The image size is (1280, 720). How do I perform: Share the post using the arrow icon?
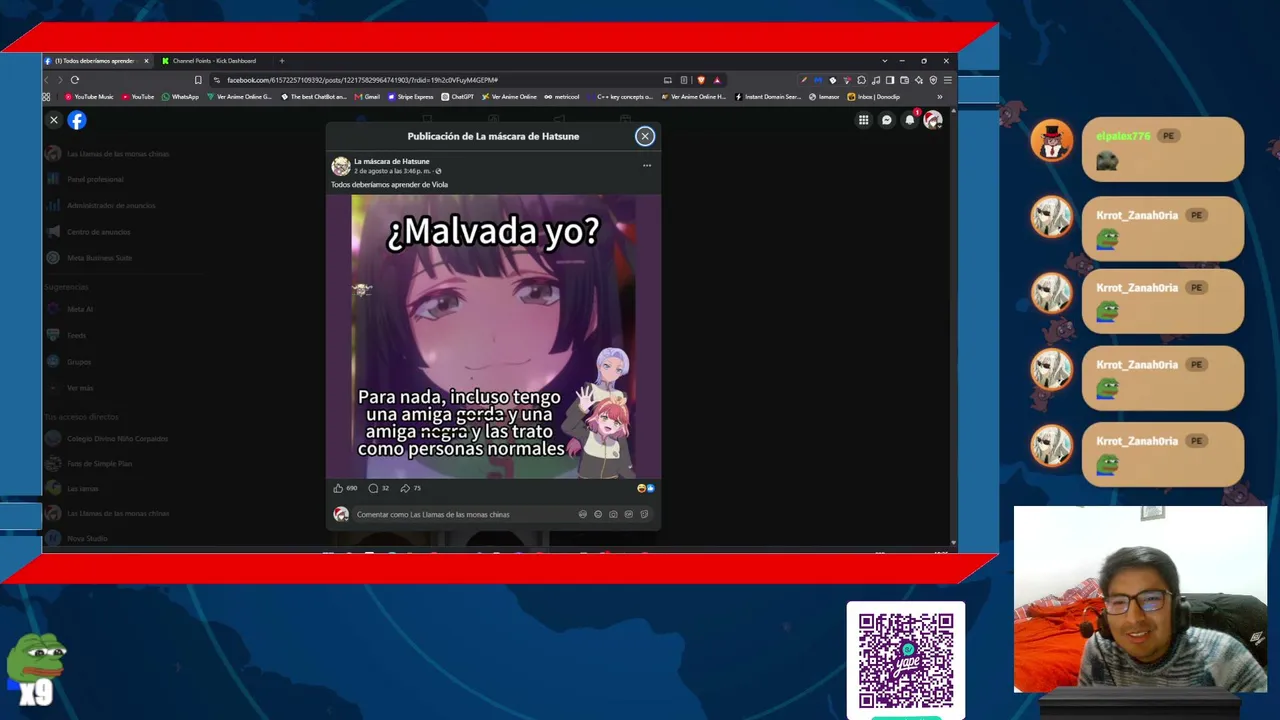[x=405, y=488]
